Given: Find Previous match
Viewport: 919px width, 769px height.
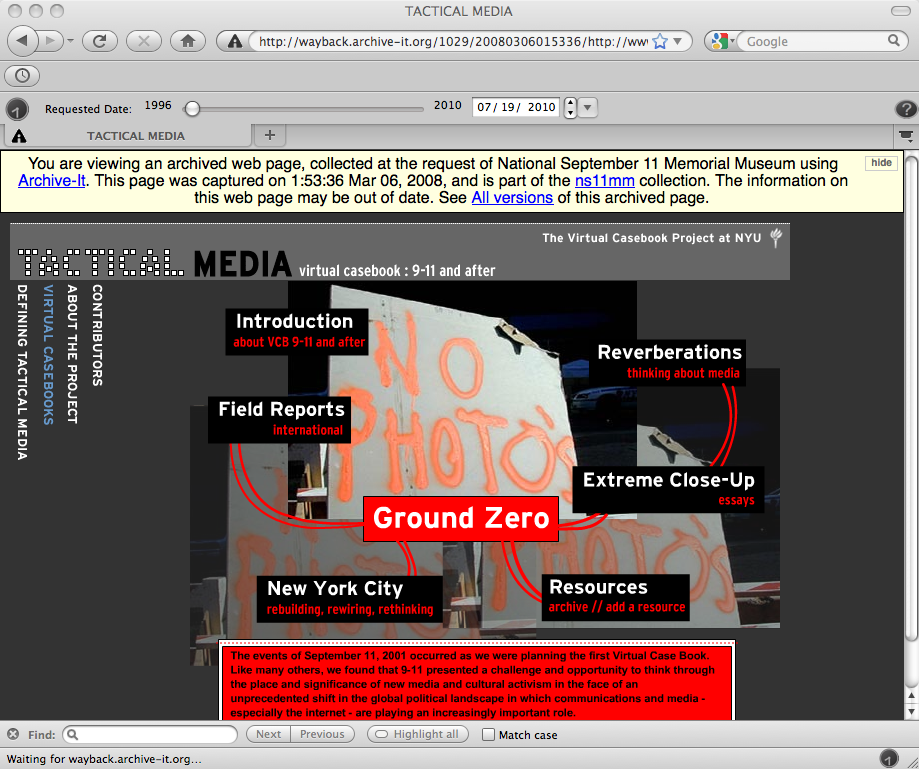Looking at the screenshot, I should (x=322, y=734).
